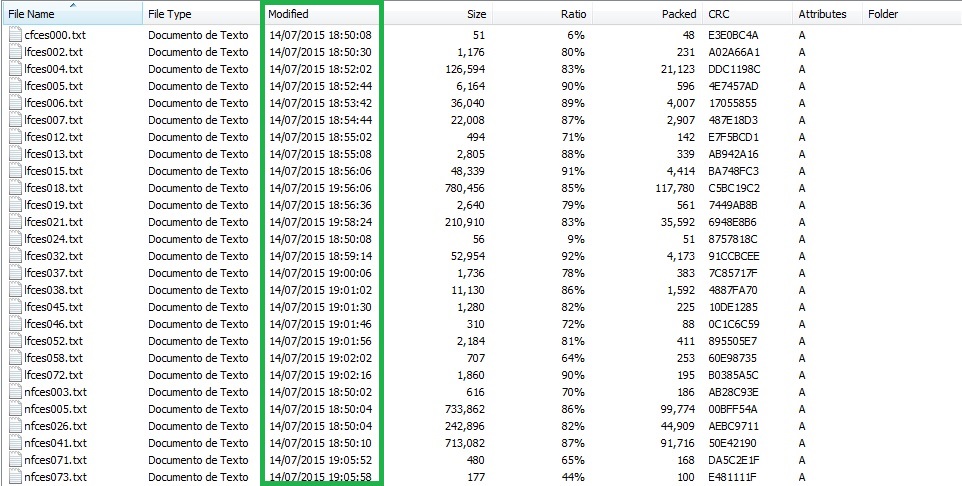Click the File Type column header
Screen dimensions: 962x486
[169, 14]
